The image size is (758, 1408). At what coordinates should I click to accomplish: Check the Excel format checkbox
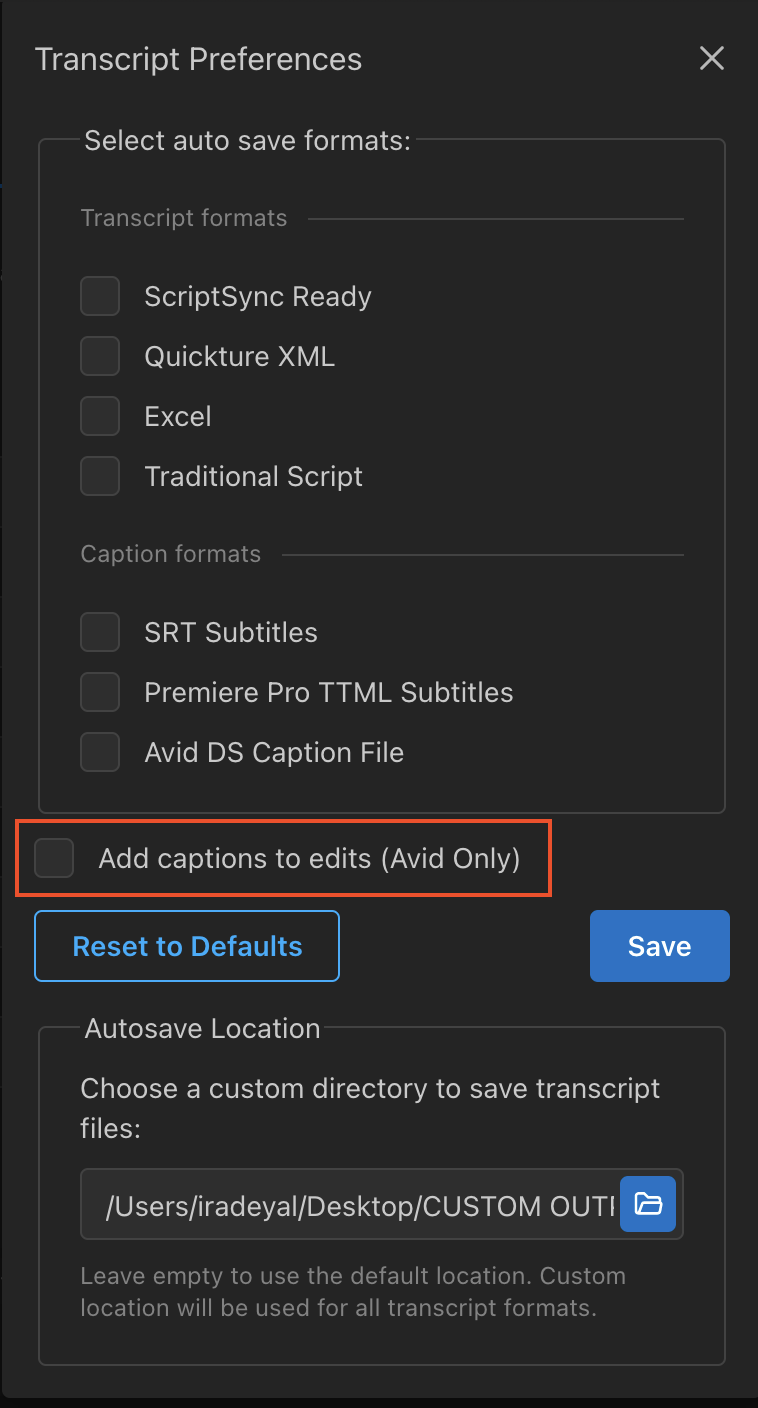(100, 416)
